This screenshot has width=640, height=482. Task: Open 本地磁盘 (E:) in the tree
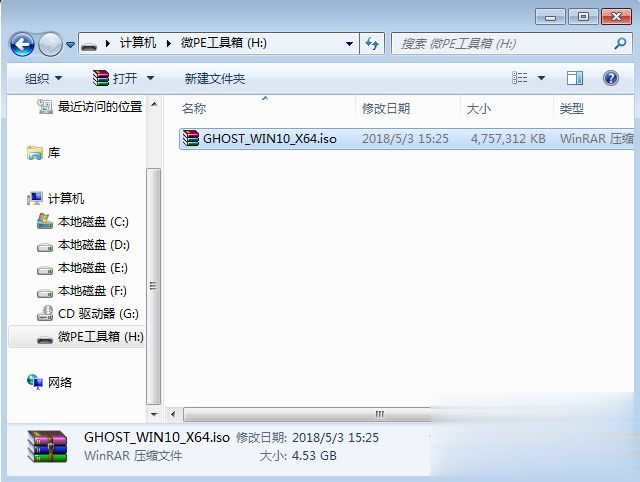93,268
